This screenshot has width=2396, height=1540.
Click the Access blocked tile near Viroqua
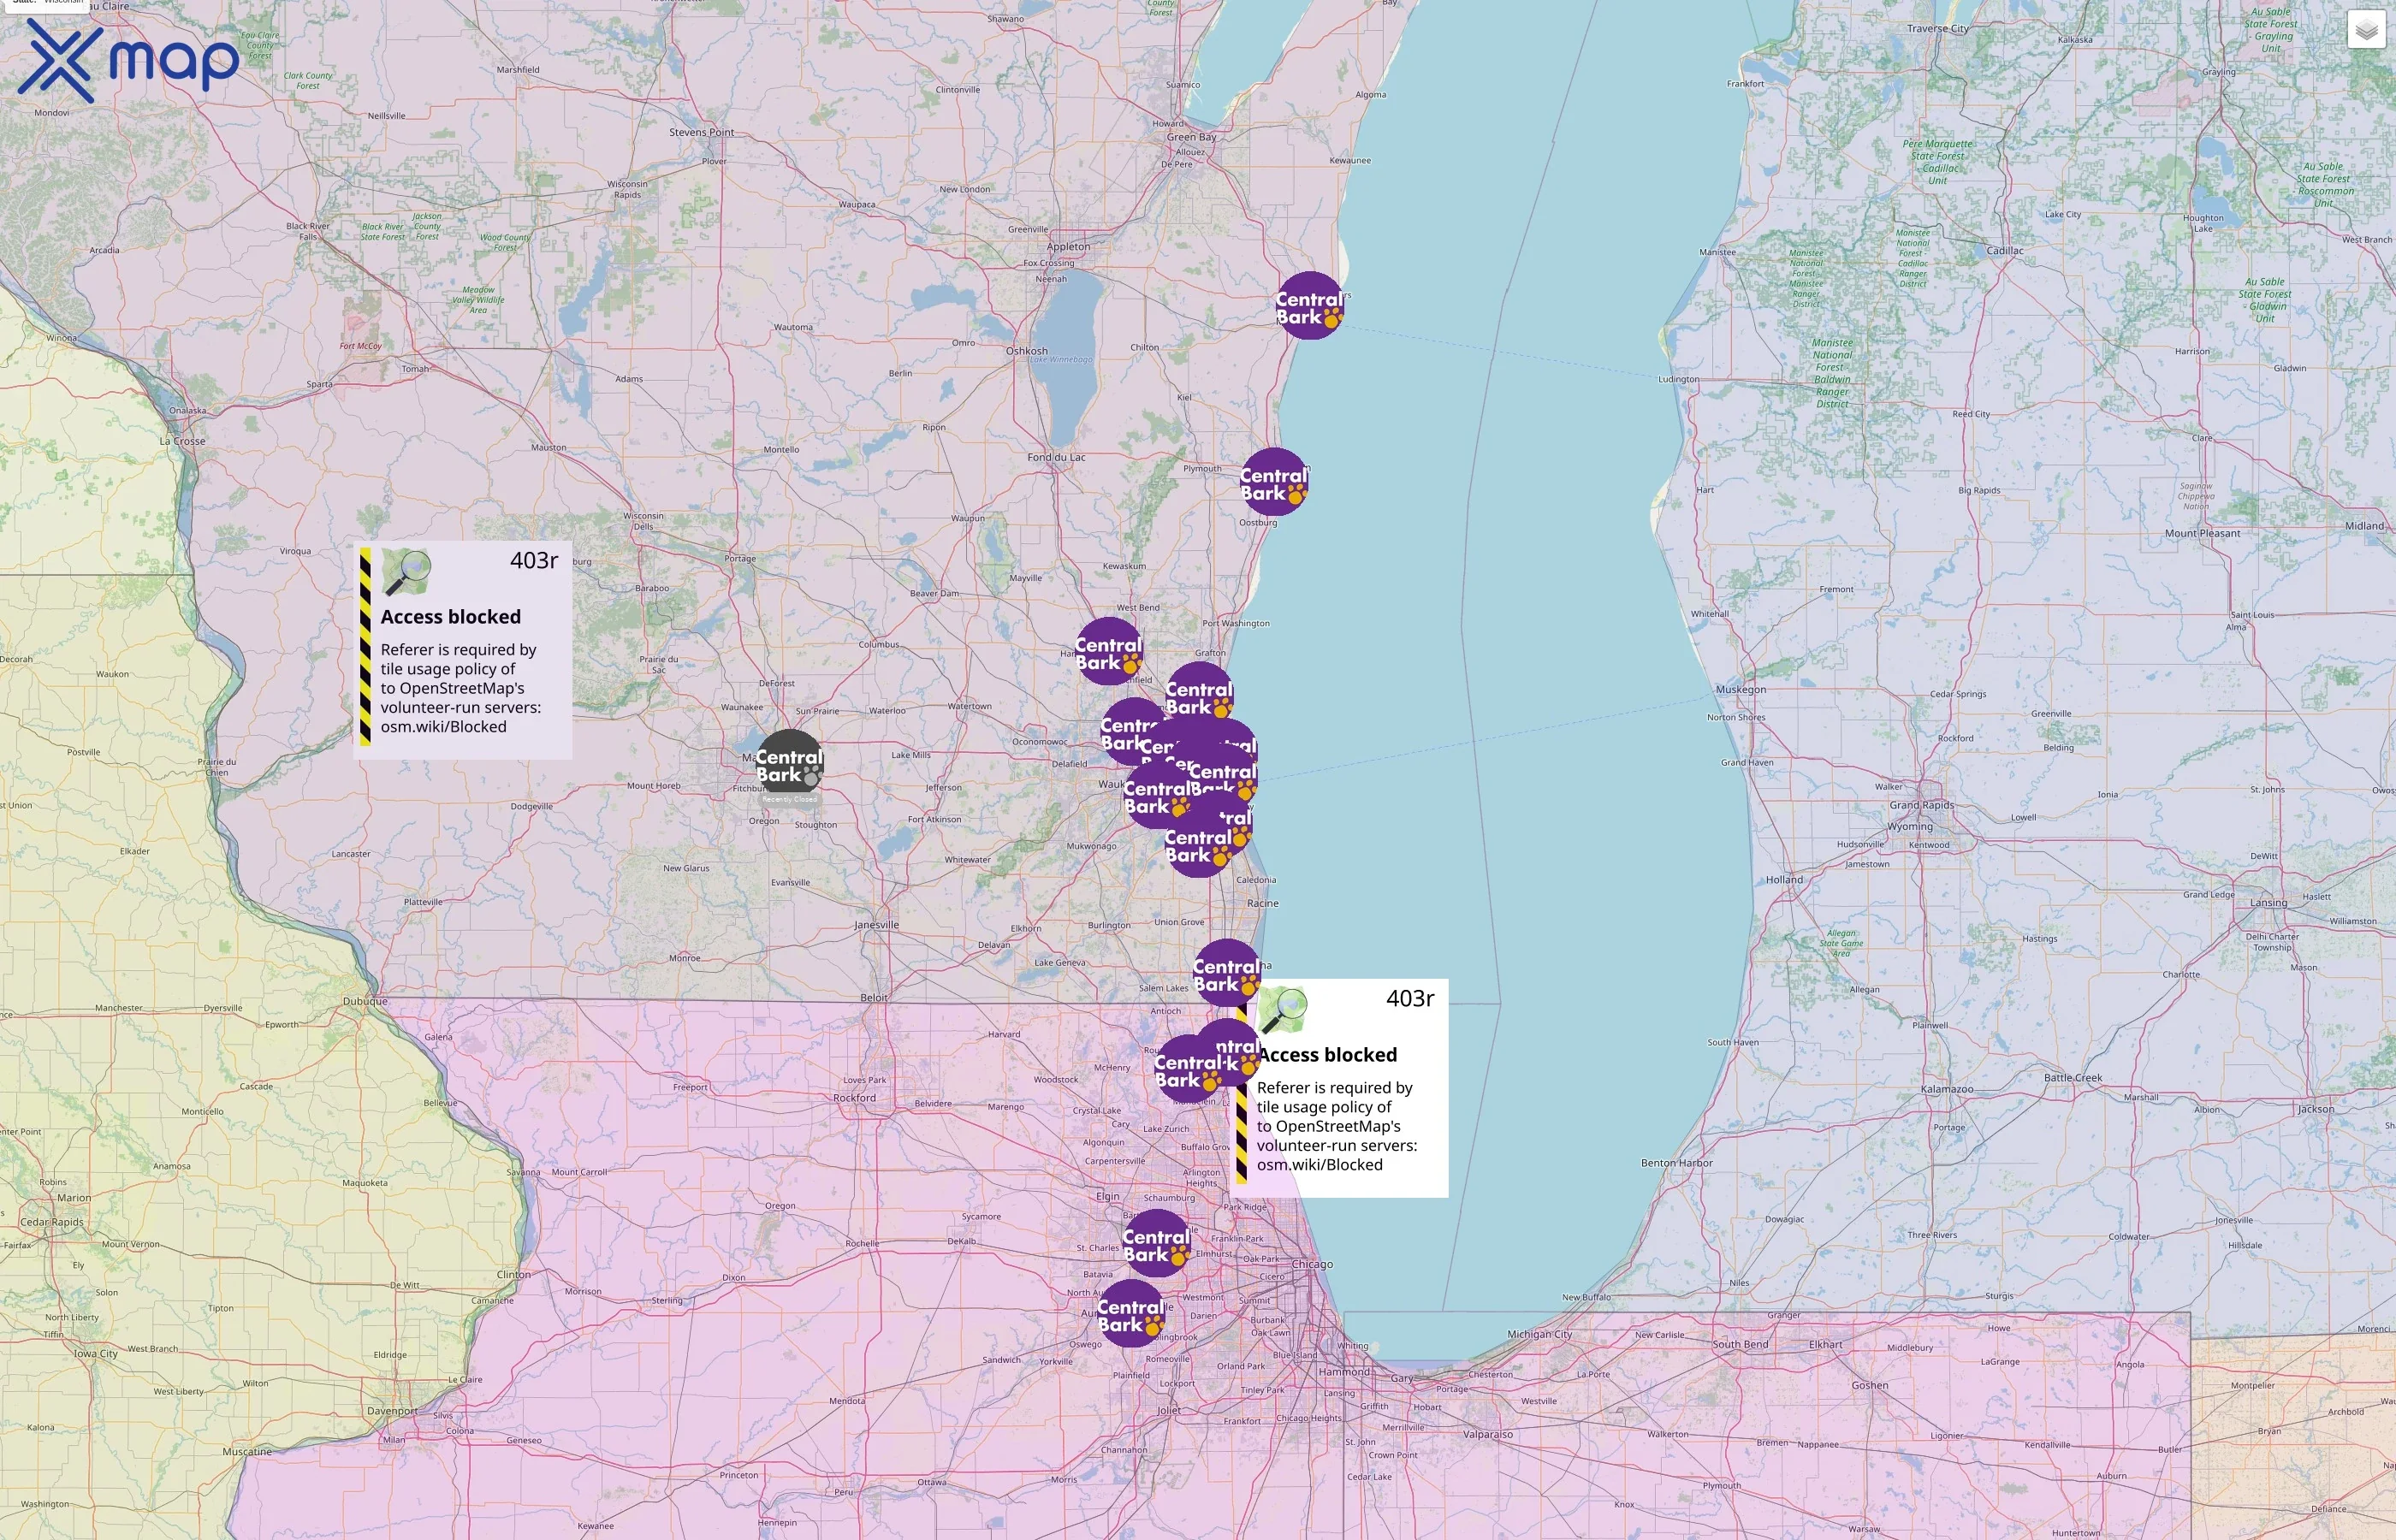click(x=463, y=651)
